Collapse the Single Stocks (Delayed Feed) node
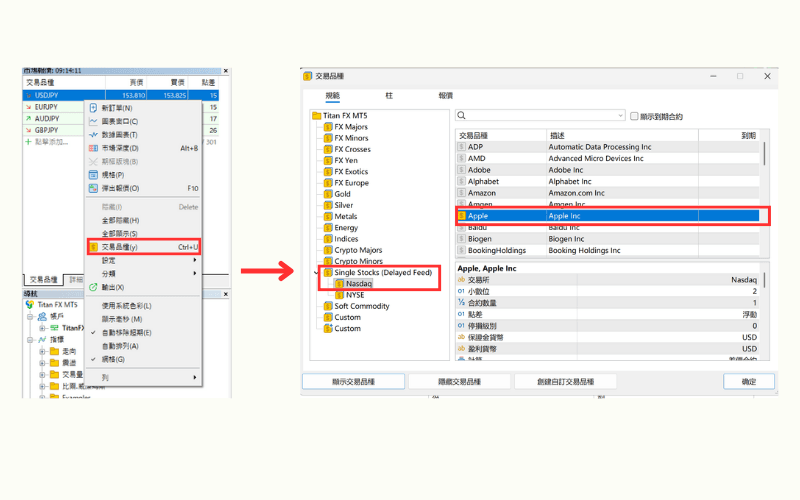Image resolution: width=800 pixels, height=500 pixels. pyautogui.click(x=318, y=272)
